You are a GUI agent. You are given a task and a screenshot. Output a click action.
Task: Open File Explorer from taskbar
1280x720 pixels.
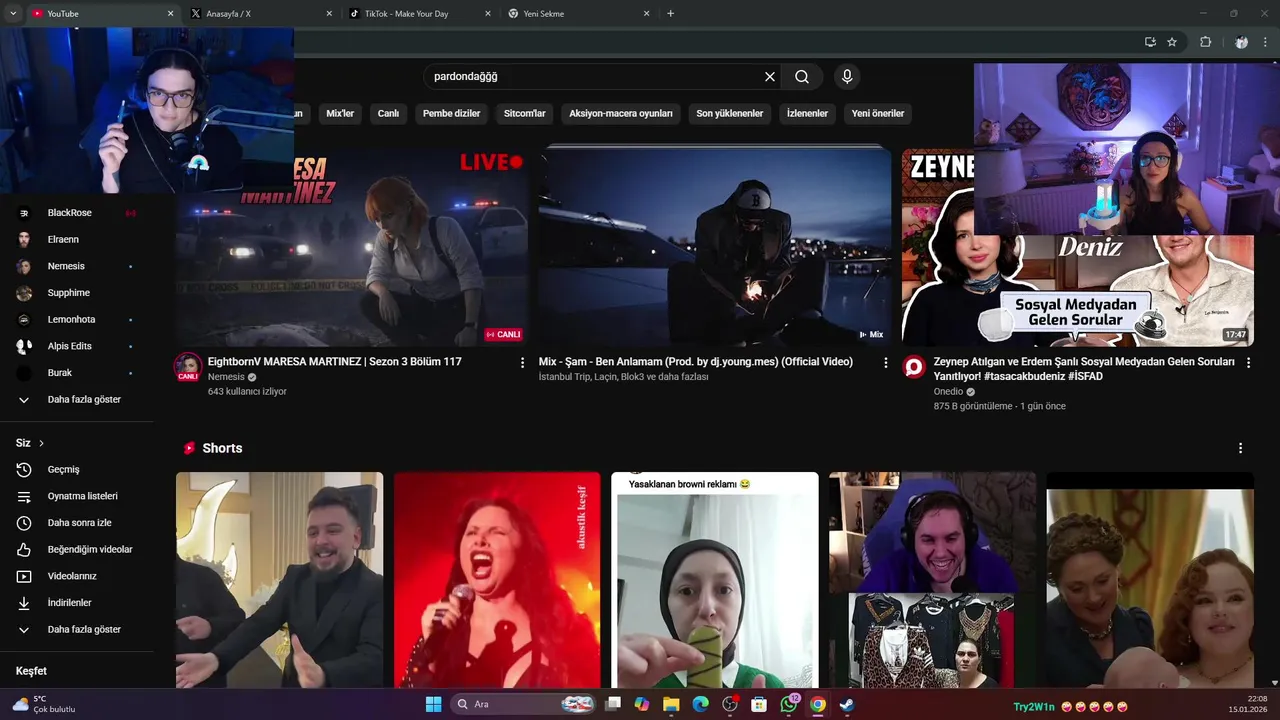pyautogui.click(x=671, y=704)
